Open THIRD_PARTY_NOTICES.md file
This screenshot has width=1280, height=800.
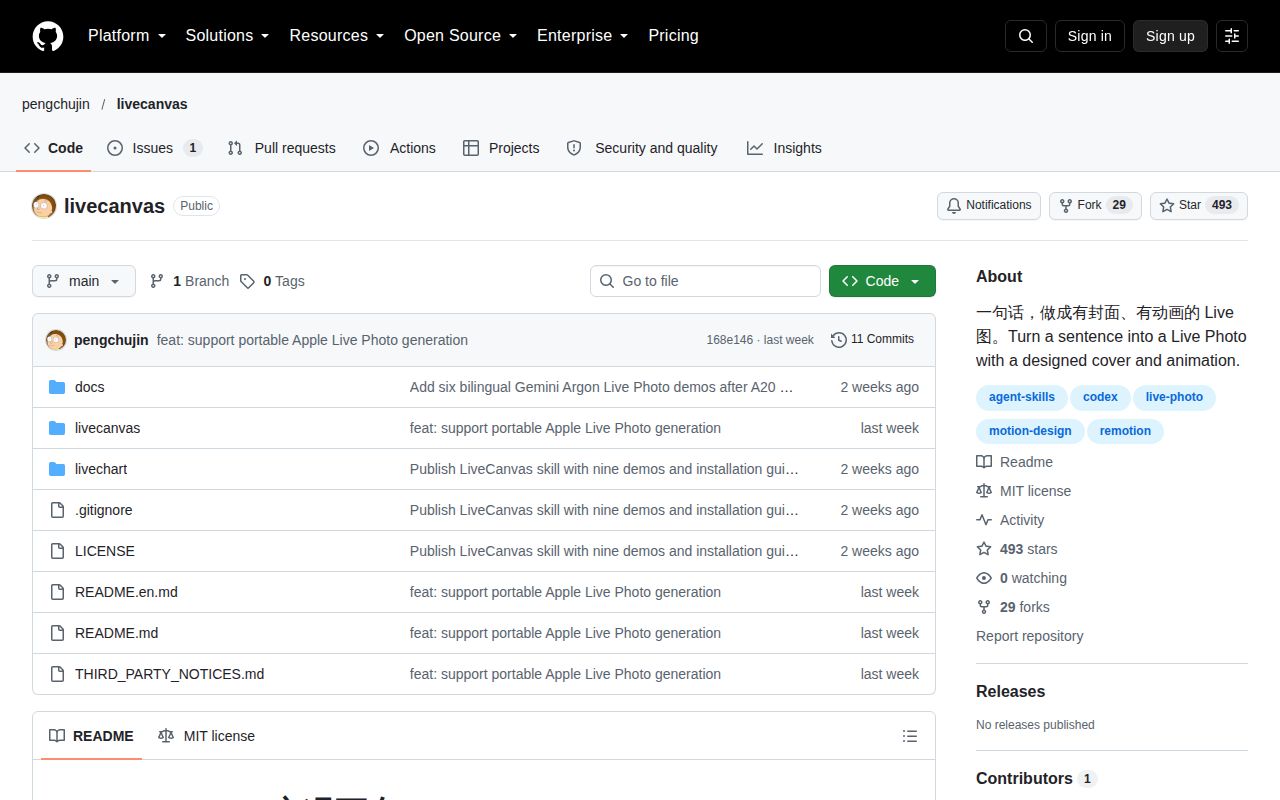tap(169, 674)
